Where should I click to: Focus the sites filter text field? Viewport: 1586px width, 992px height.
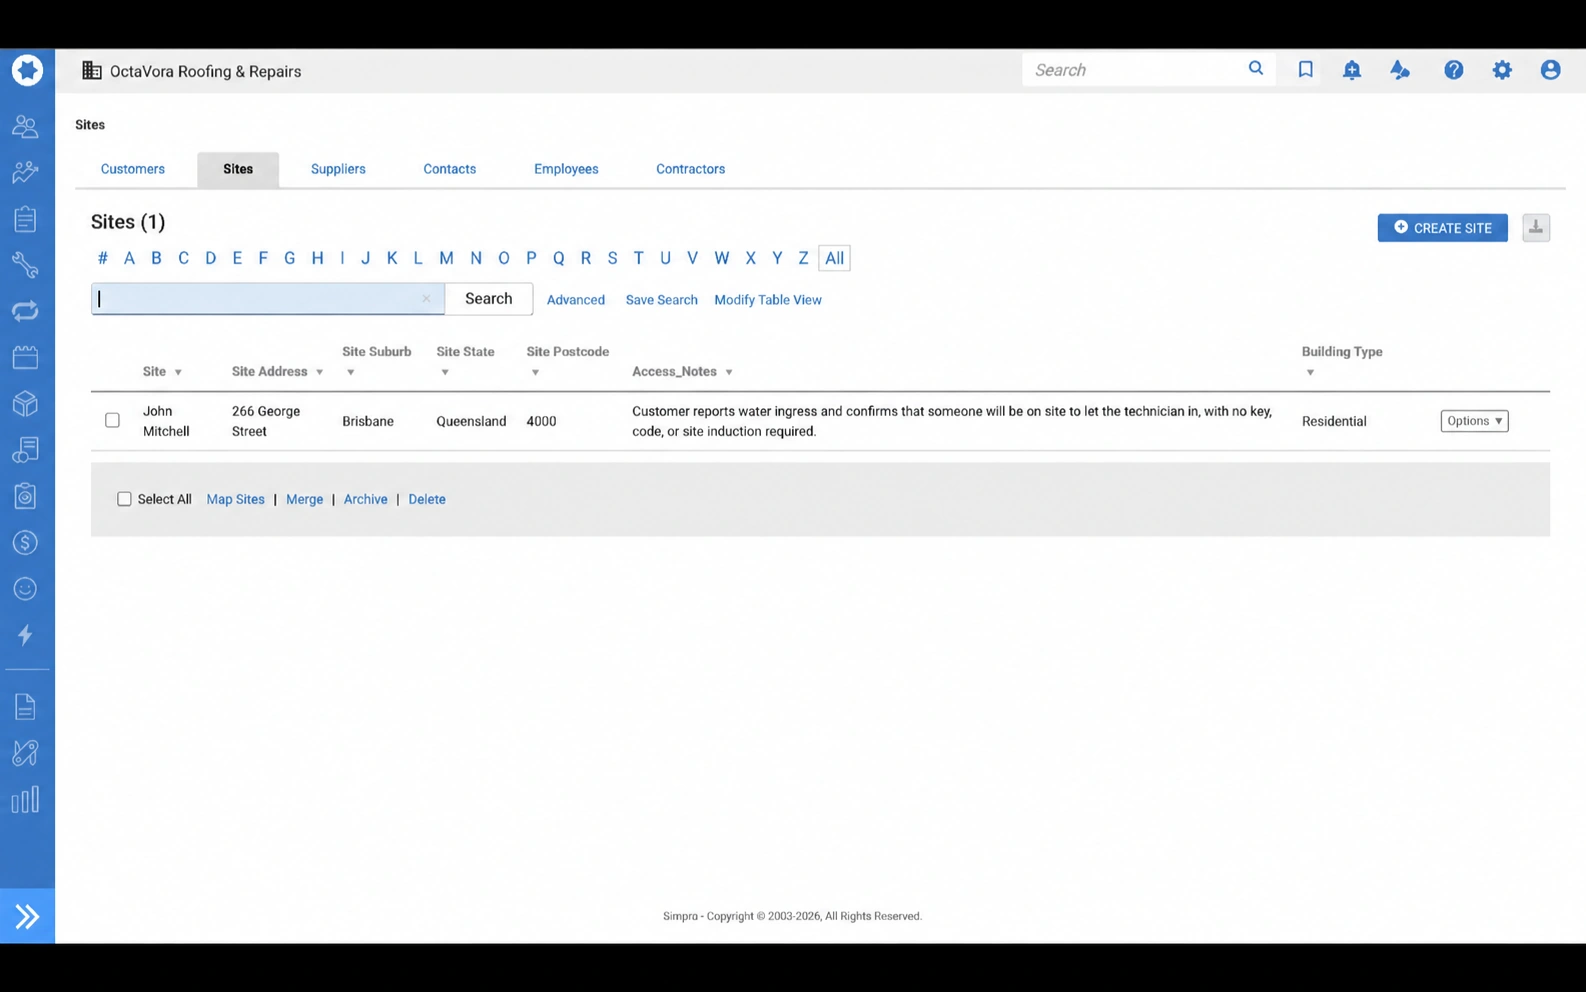(x=268, y=299)
